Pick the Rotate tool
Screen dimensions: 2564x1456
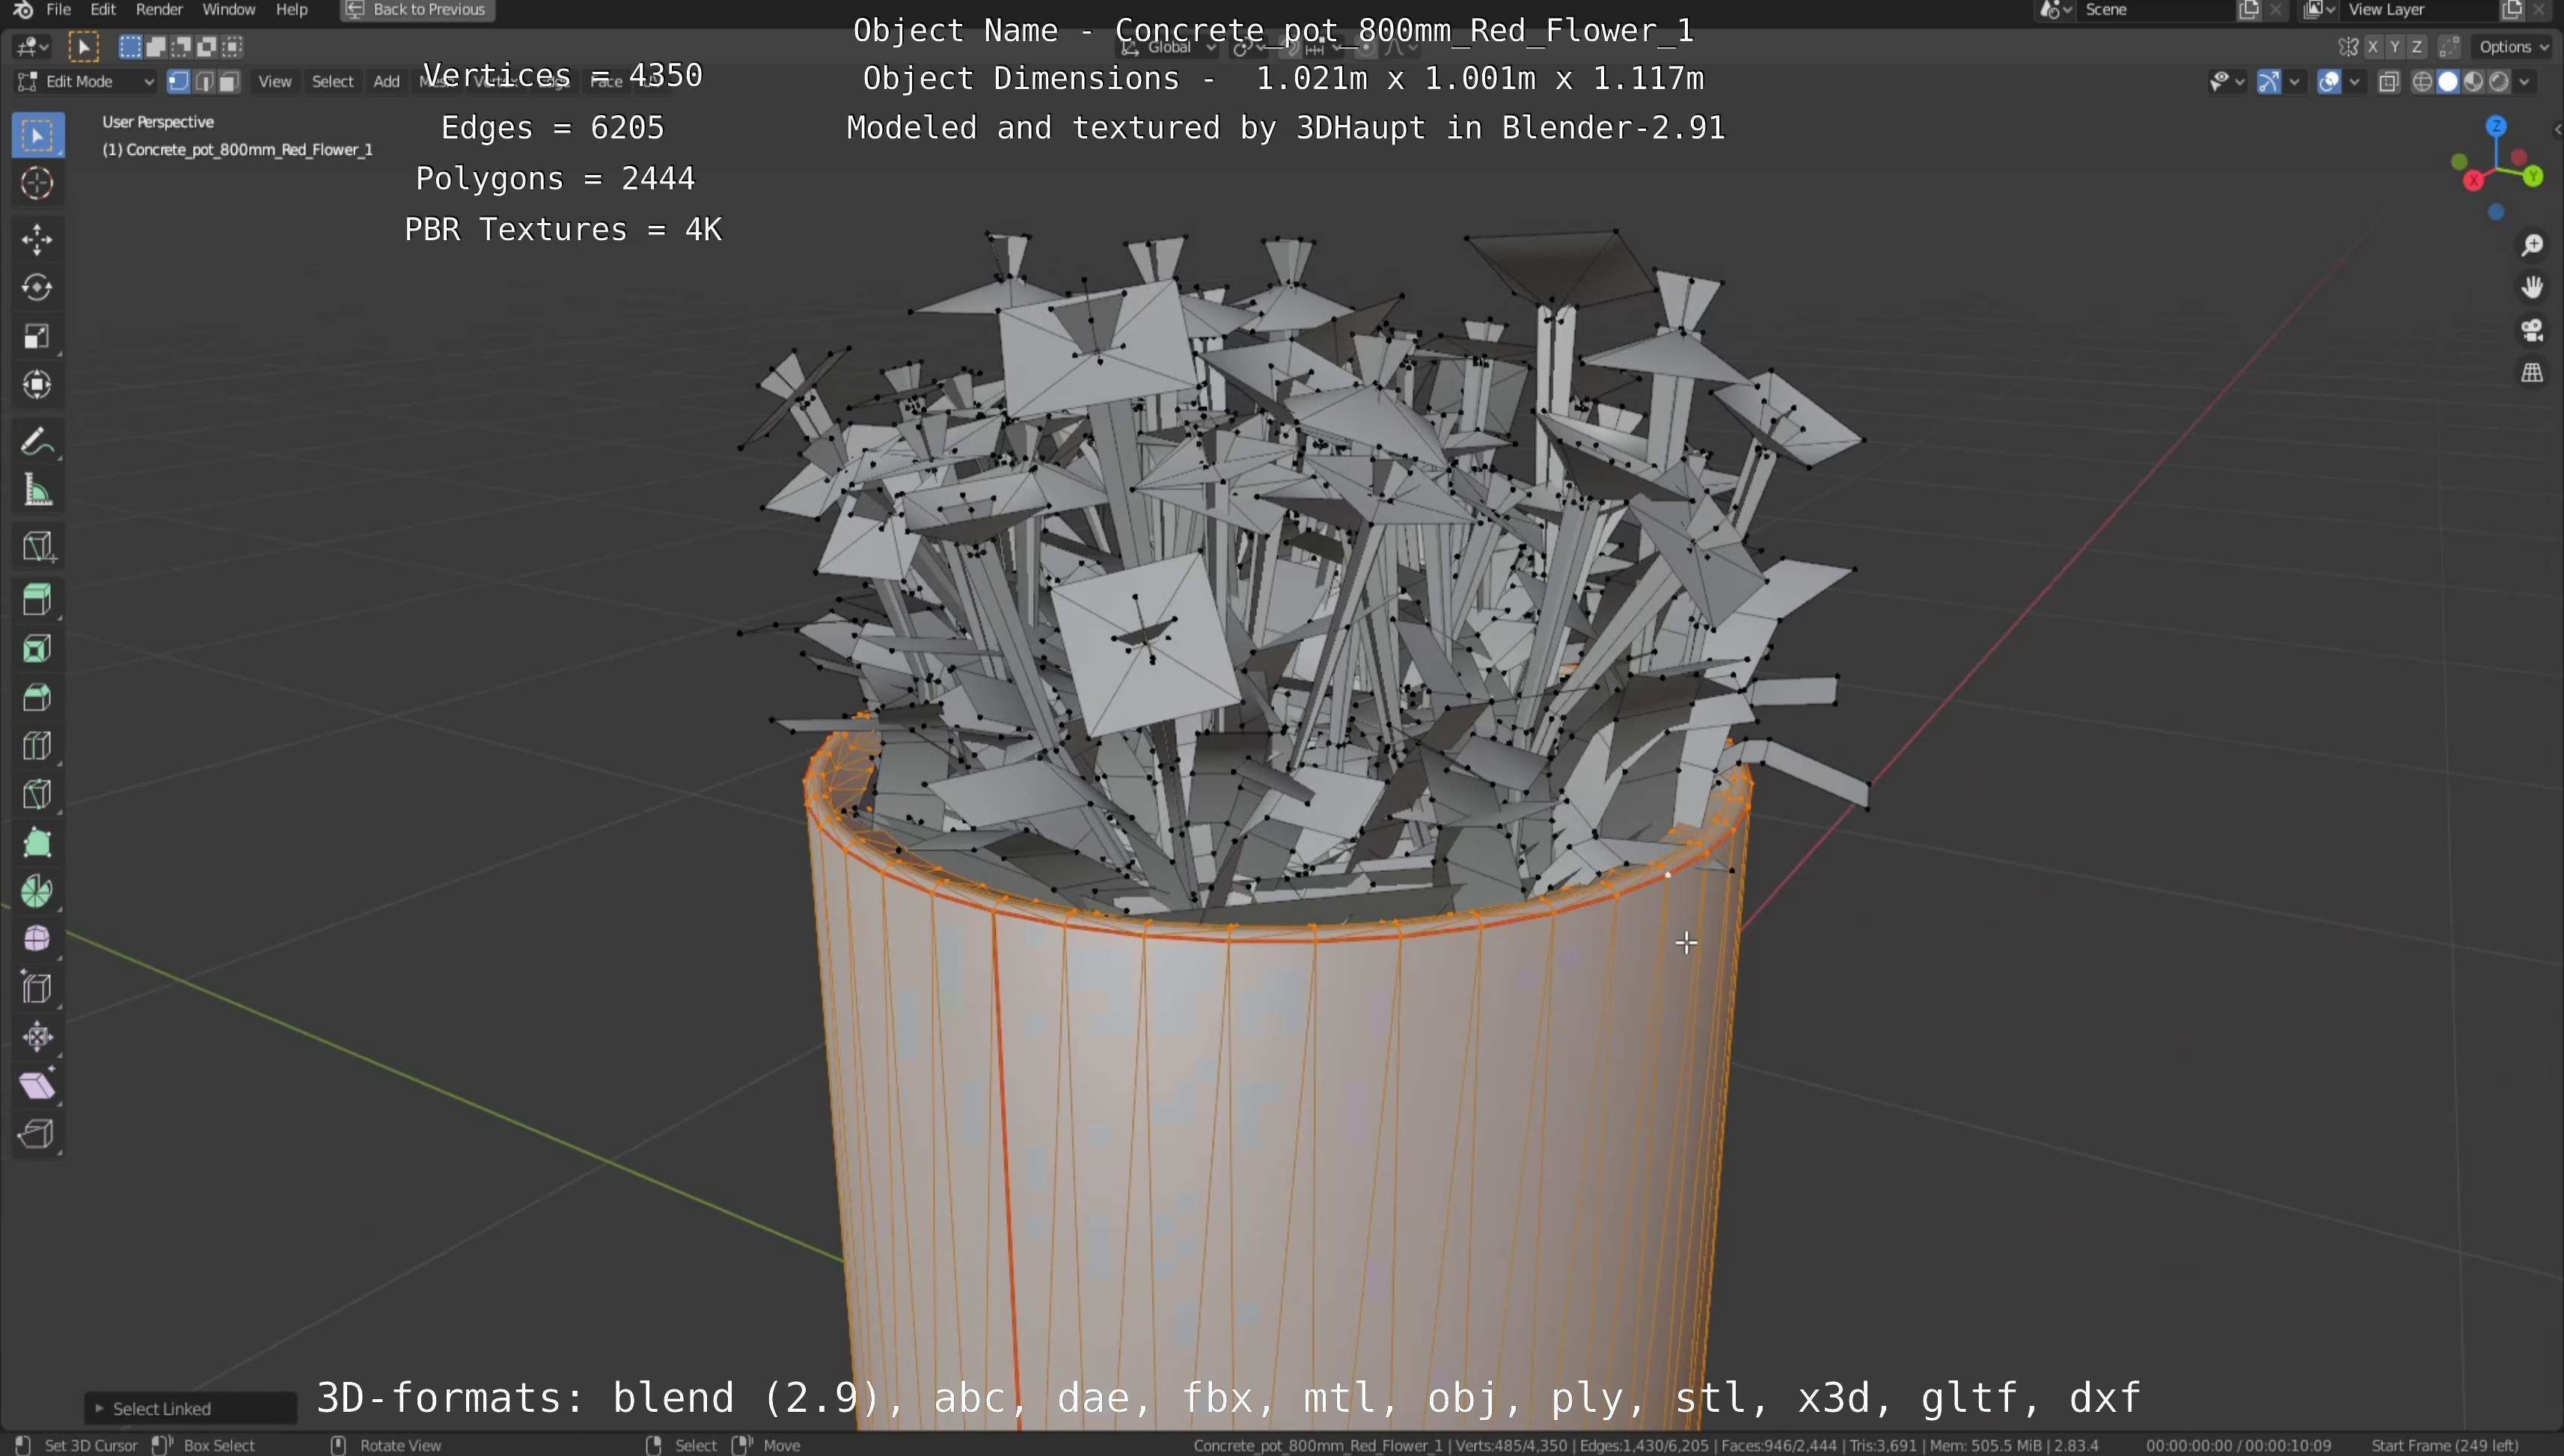38,288
